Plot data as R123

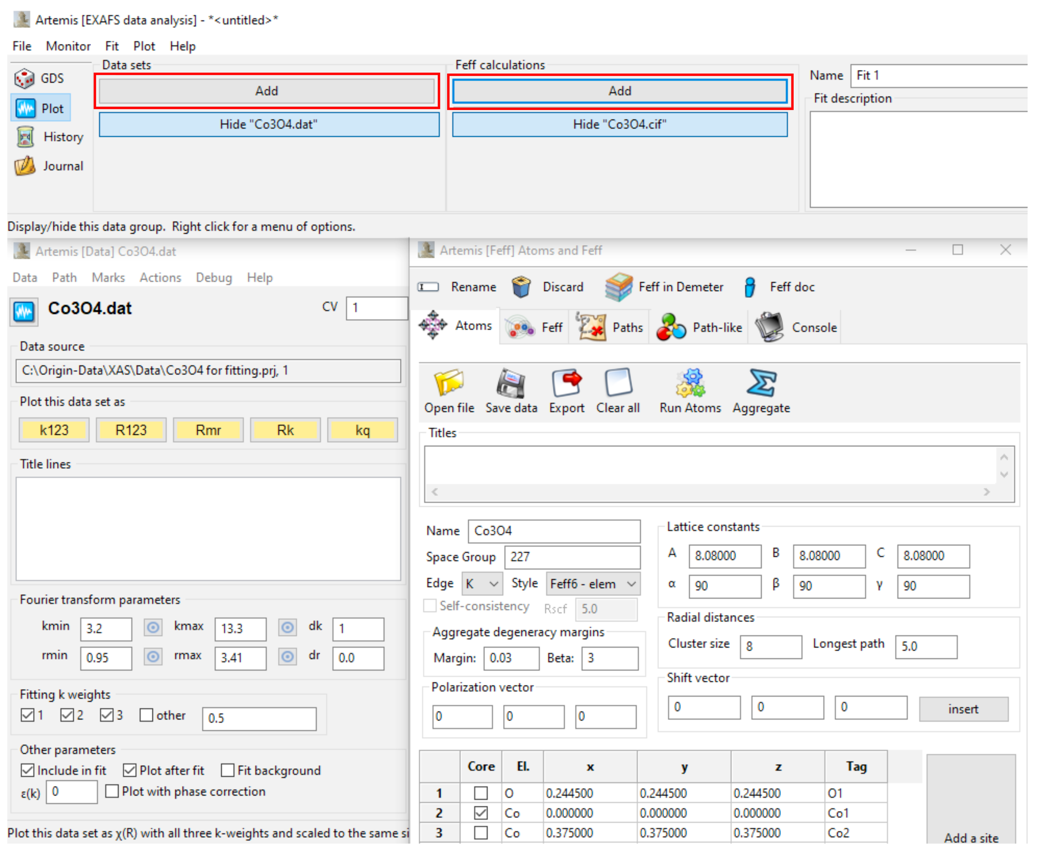coord(131,430)
